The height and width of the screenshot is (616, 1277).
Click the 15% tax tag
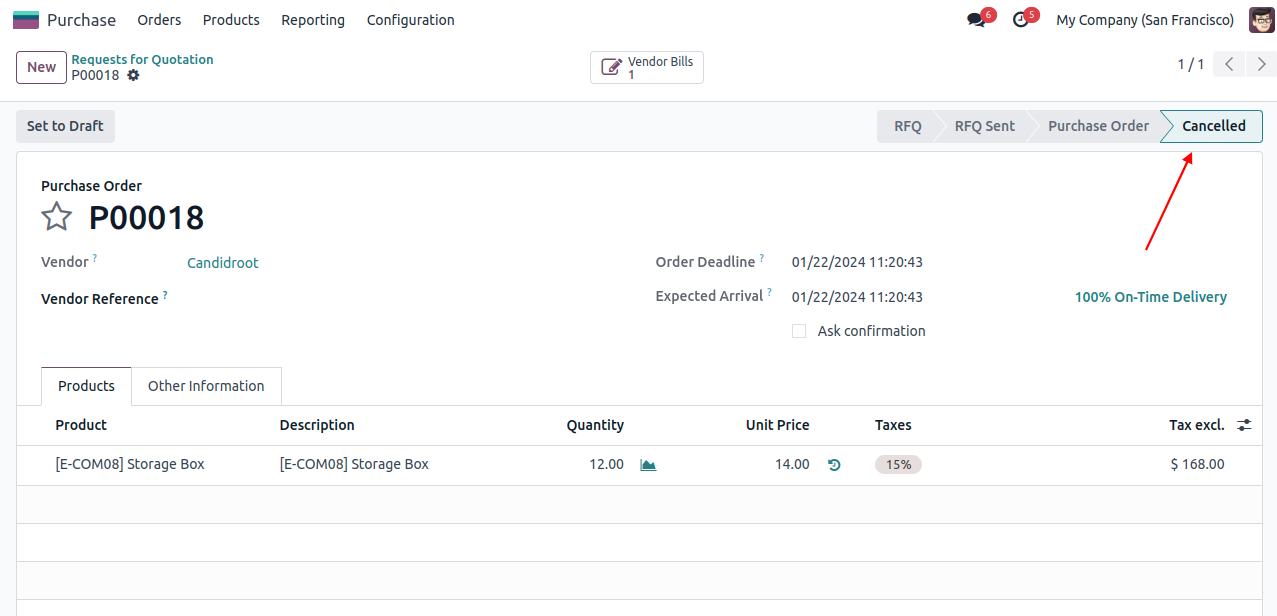pos(898,465)
